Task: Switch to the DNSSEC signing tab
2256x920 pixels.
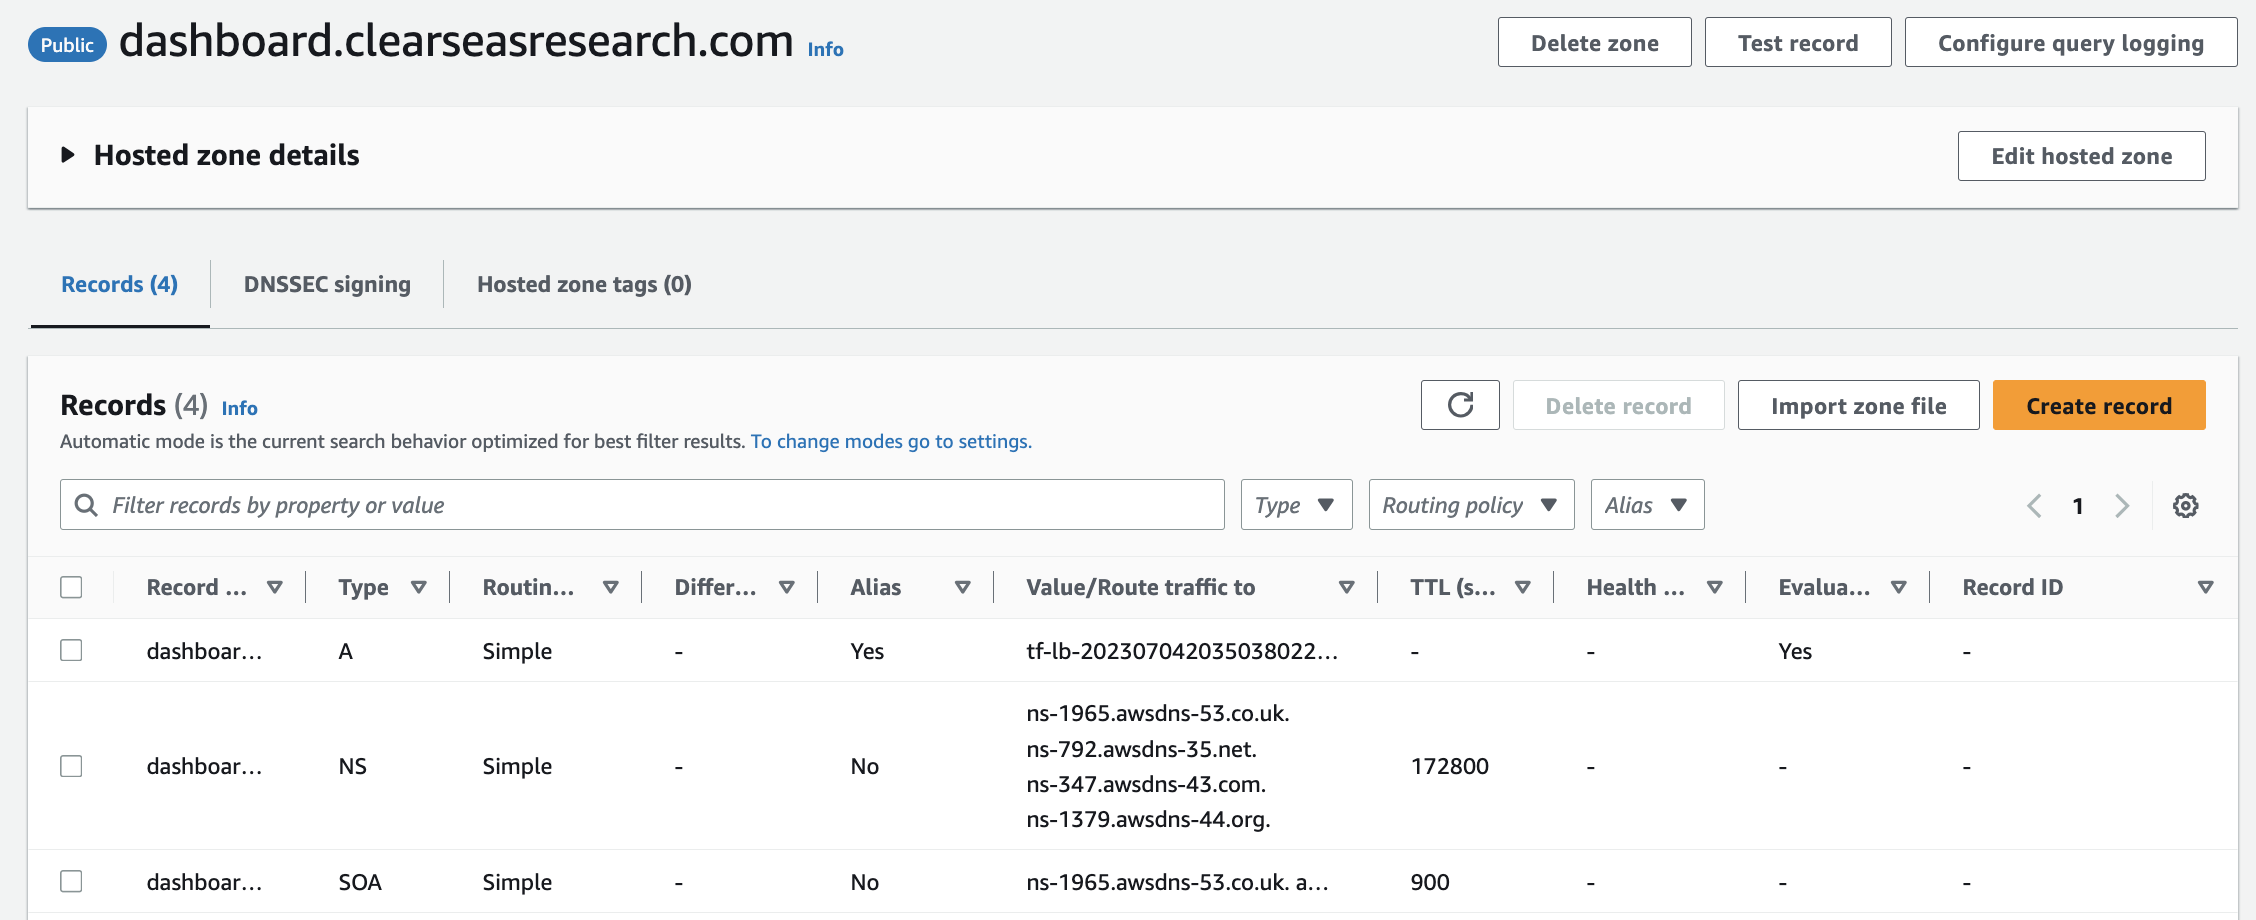Action: (x=327, y=285)
